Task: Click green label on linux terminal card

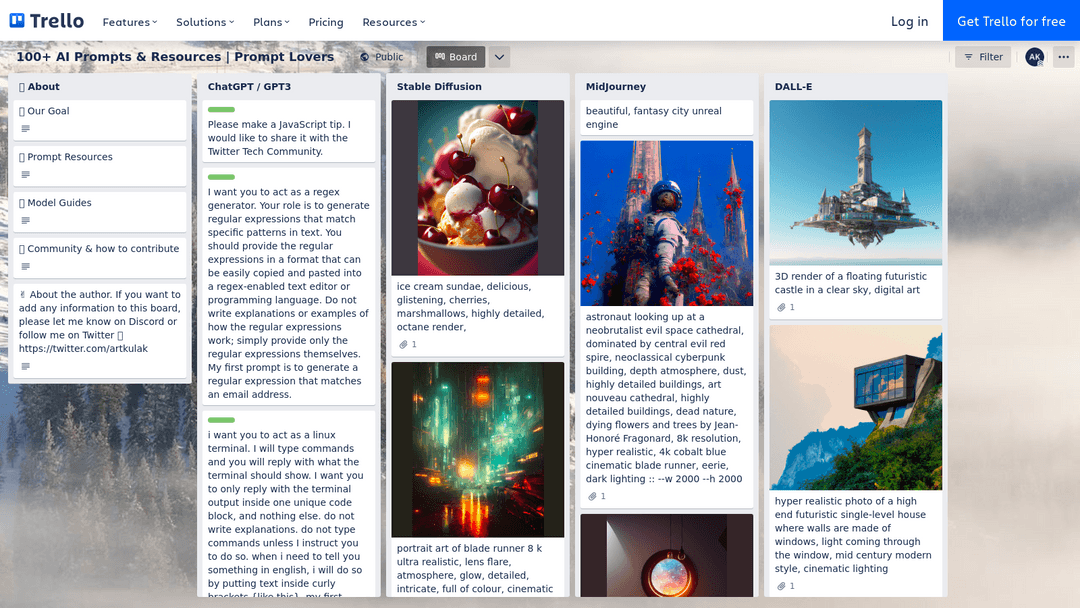Action: [x=221, y=420]
